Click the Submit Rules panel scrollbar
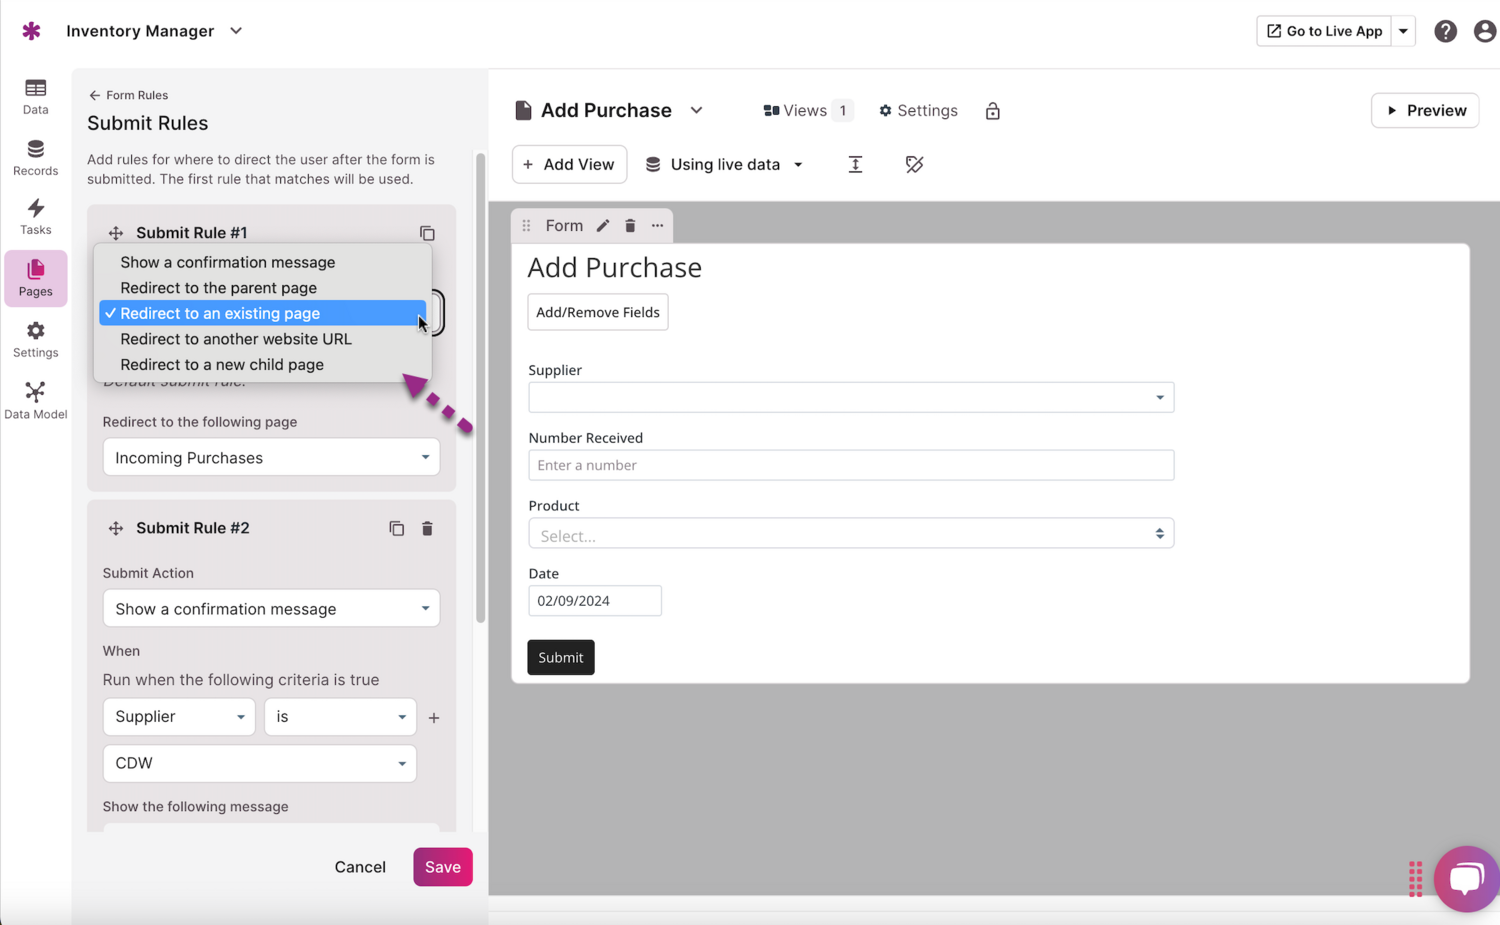1500x925 pixels. (481, 388)
